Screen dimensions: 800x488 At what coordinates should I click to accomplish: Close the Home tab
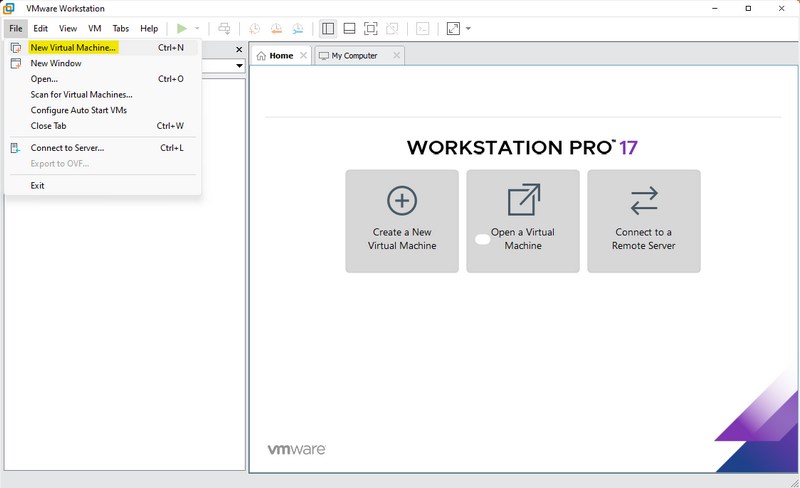[x=303, y=56]
